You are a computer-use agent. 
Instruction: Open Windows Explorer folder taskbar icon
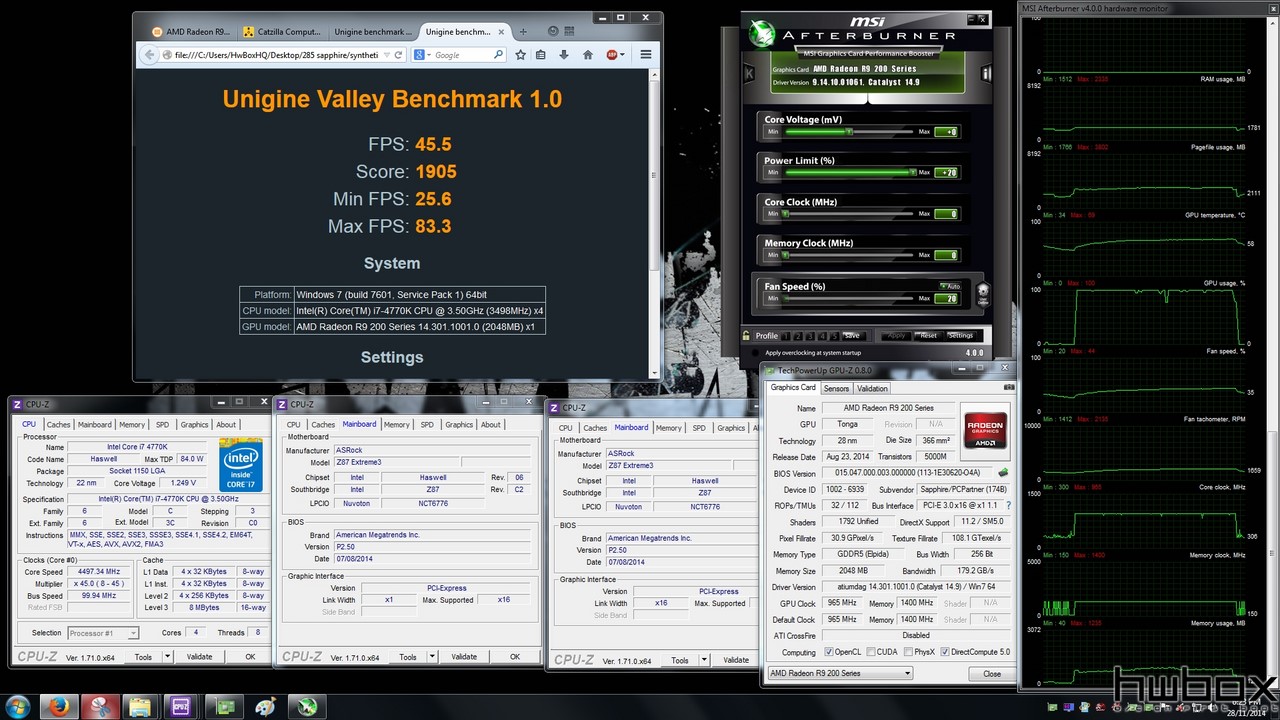(x=140, y=707)
